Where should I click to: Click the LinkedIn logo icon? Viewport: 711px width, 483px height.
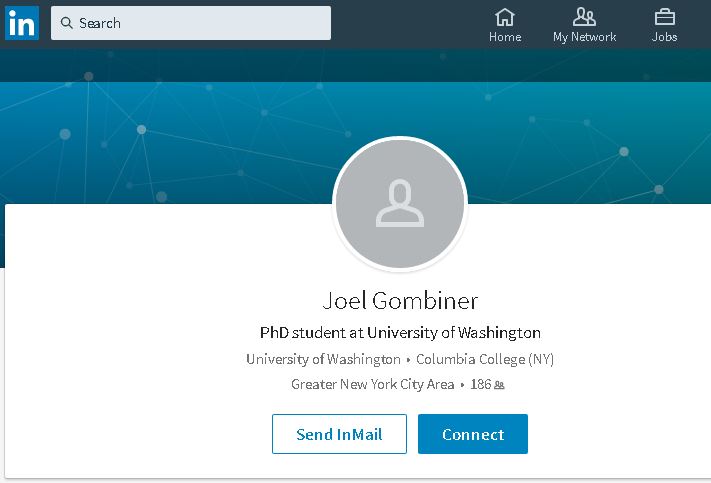21,22
